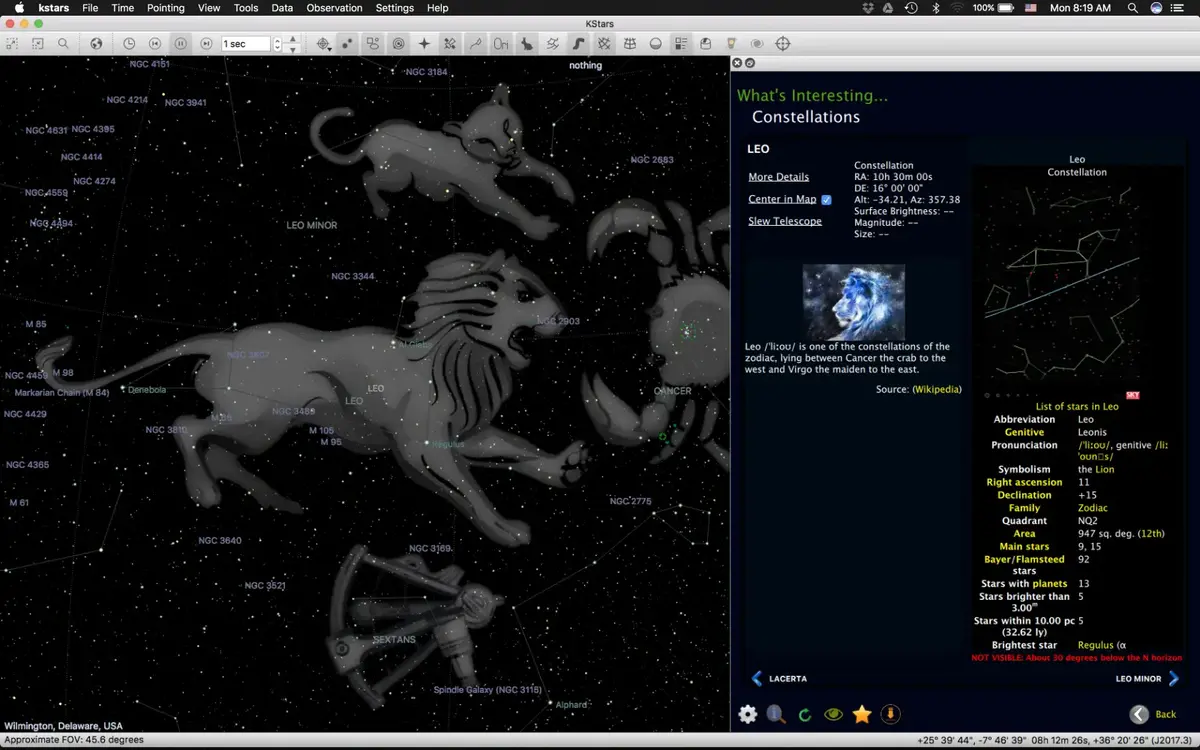The image size is (1200, 750).
Task: Click the Leo lion thumbnail image
Action: pos(853,301)
